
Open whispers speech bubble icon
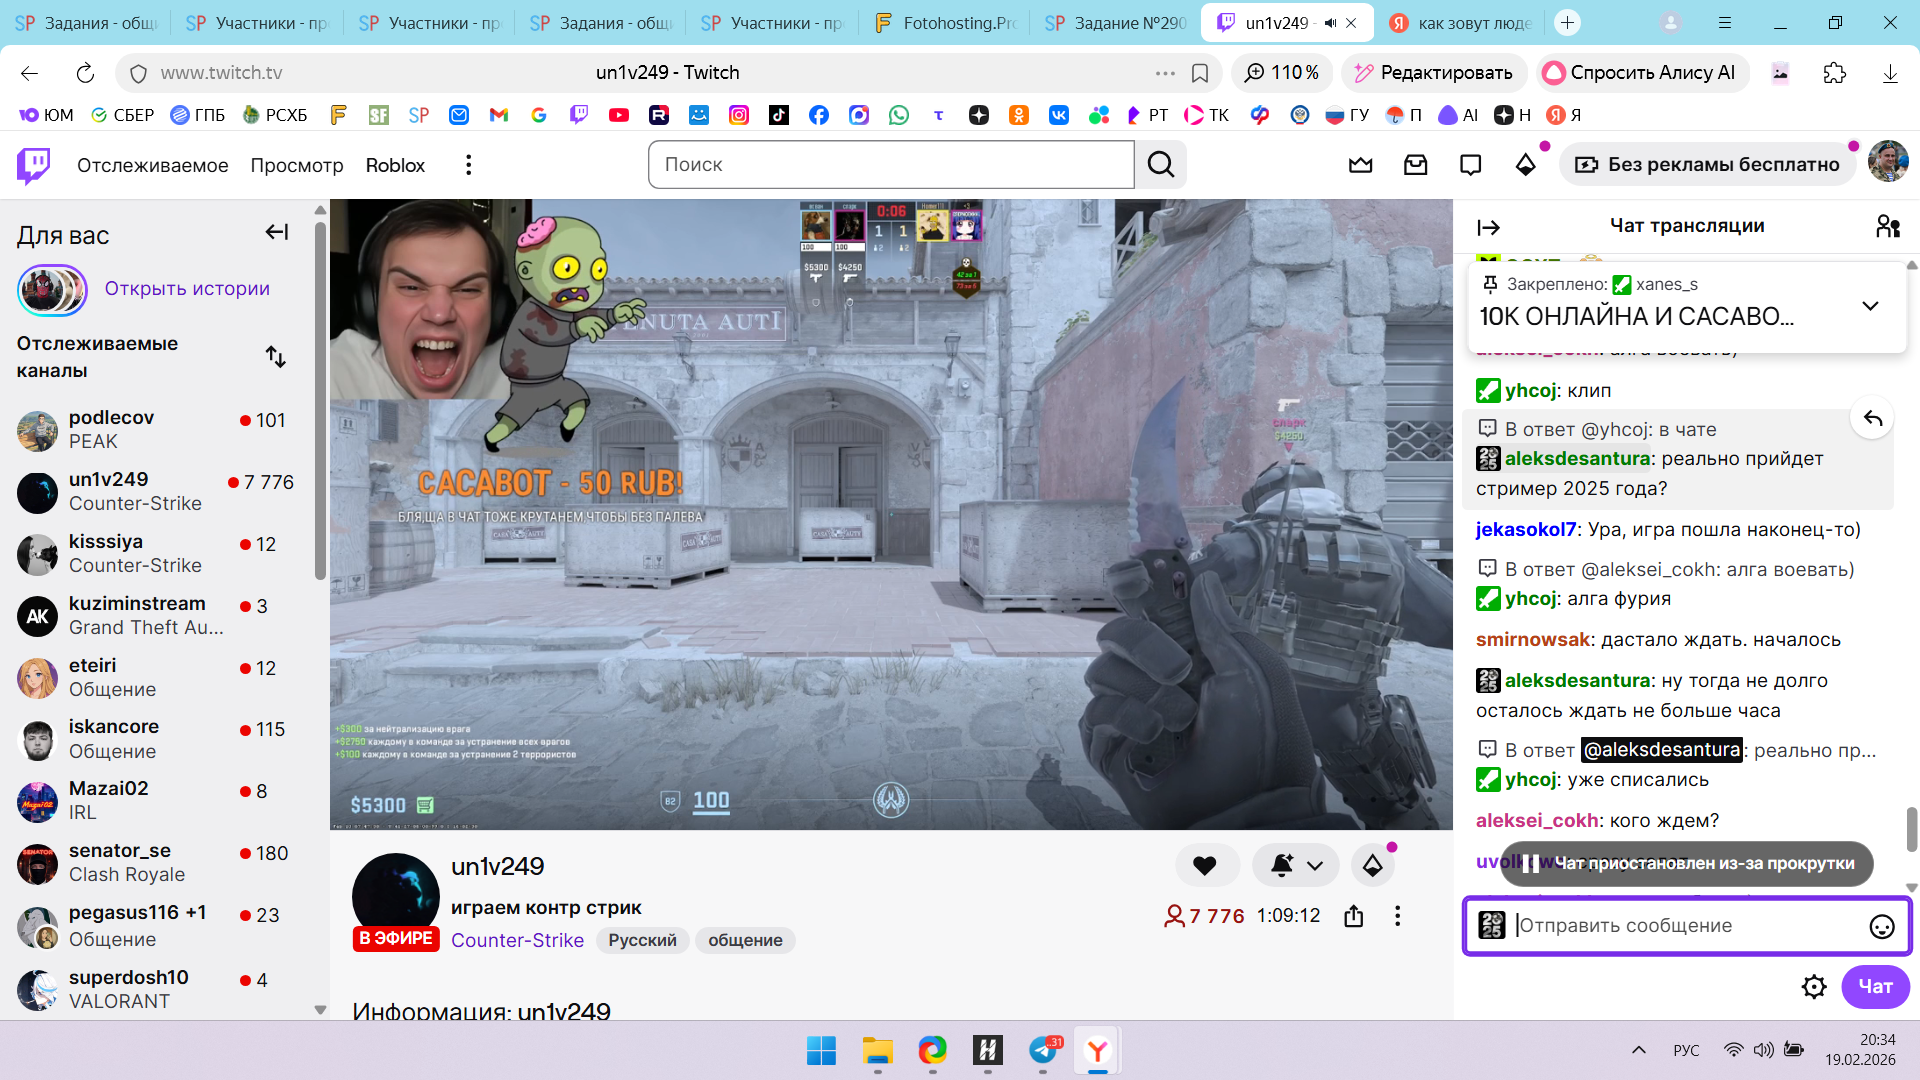click(1470, 165)
